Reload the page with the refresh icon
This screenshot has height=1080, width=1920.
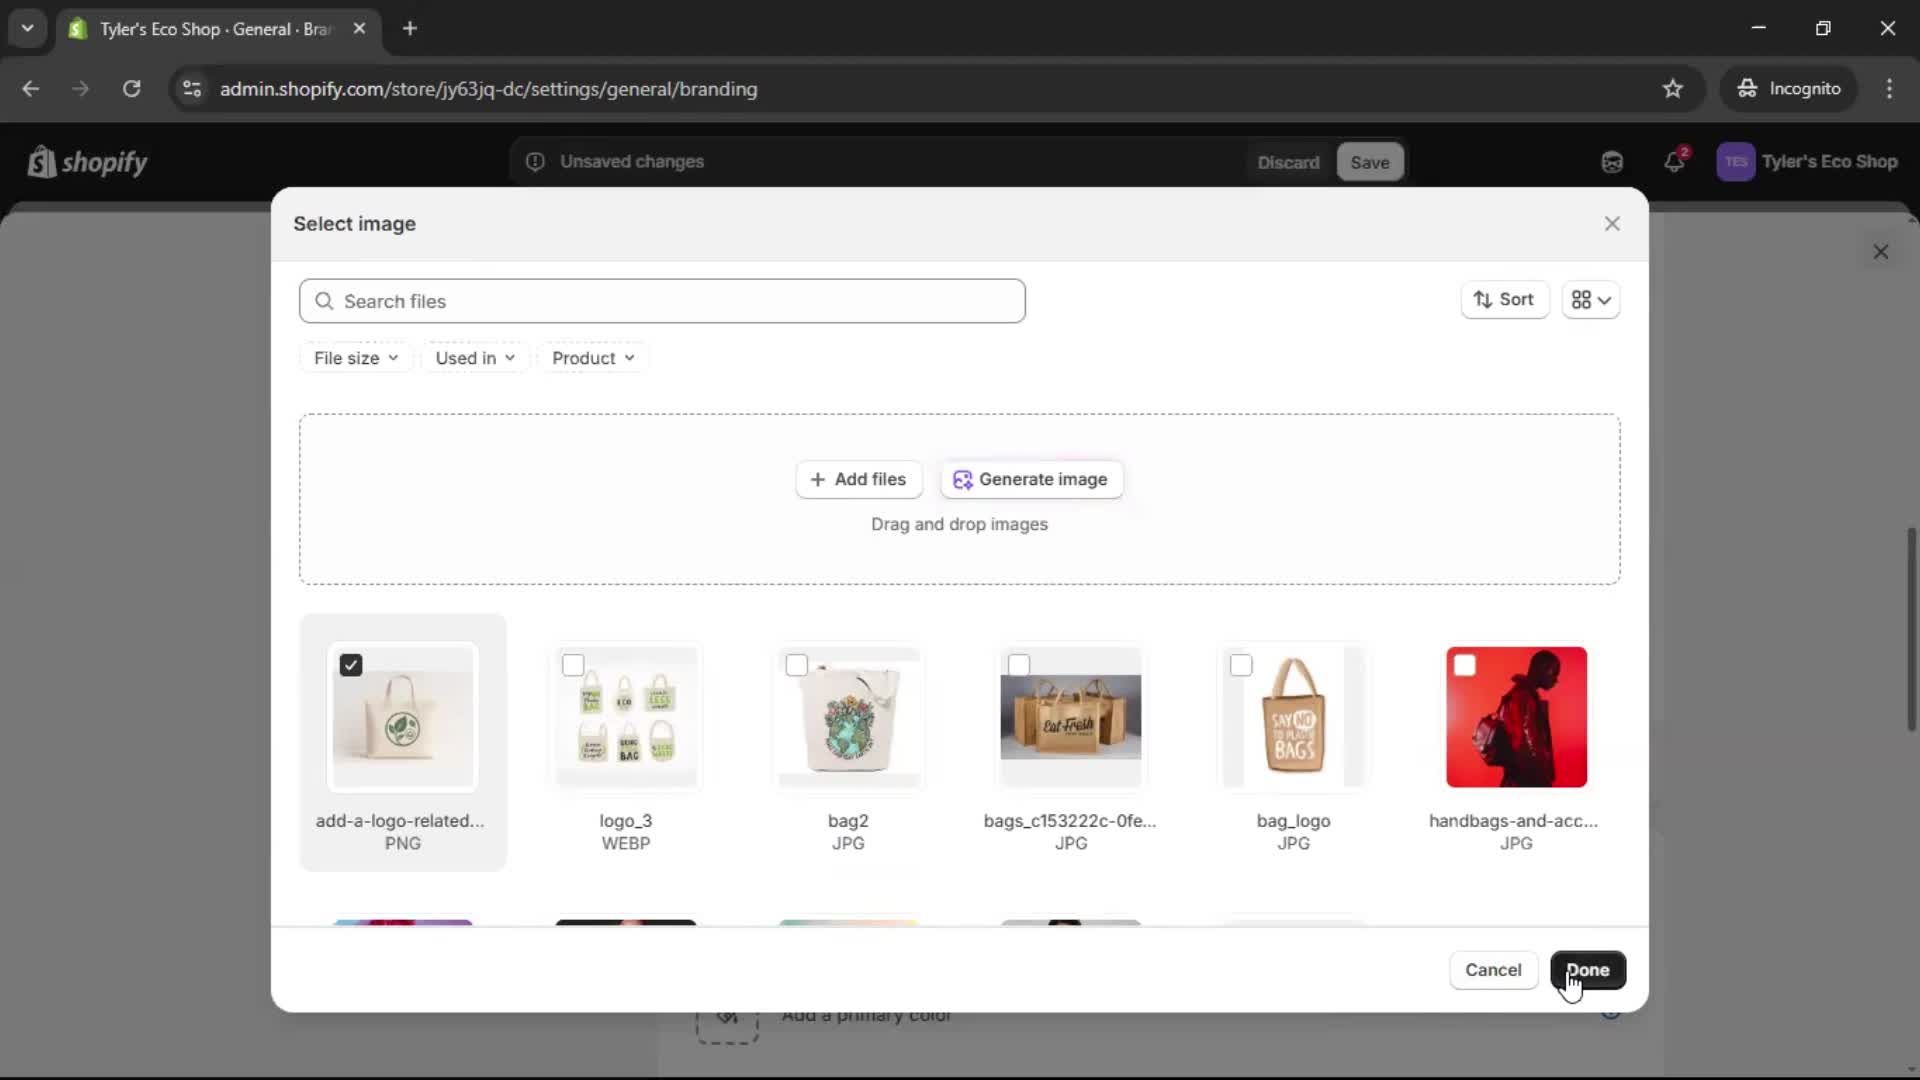pyautogui.click(x=131, y=89)
